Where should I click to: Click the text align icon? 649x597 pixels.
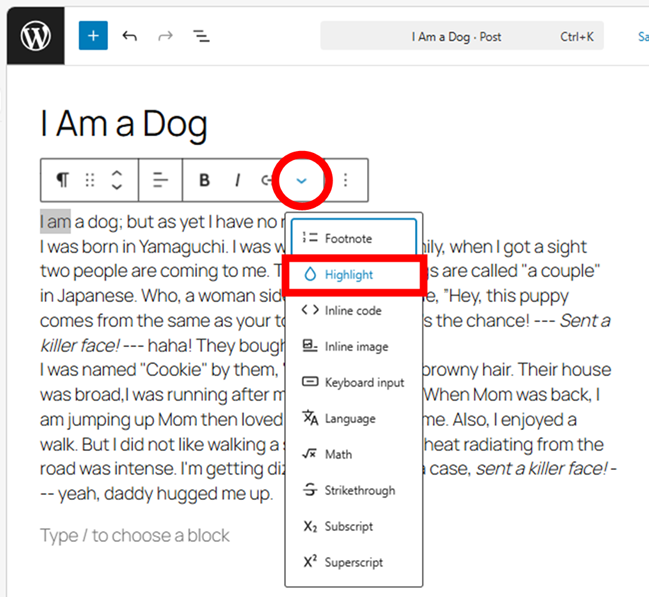[160, 180]
